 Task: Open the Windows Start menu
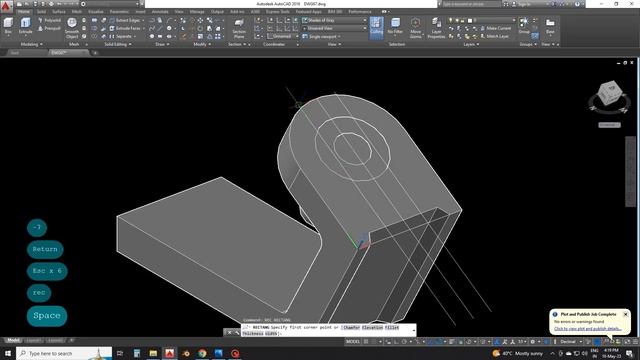click(x=8, y=353)
